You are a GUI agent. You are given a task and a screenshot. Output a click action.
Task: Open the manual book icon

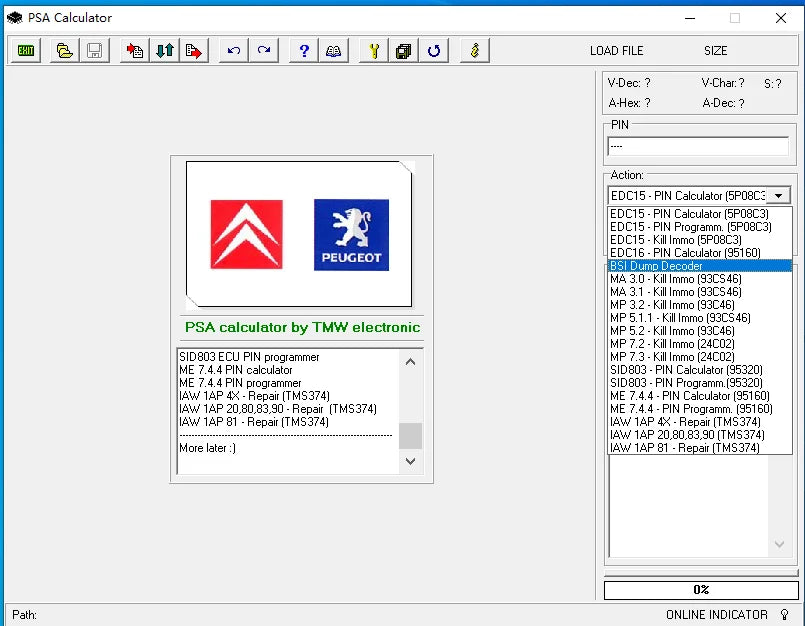coord(334,50)
